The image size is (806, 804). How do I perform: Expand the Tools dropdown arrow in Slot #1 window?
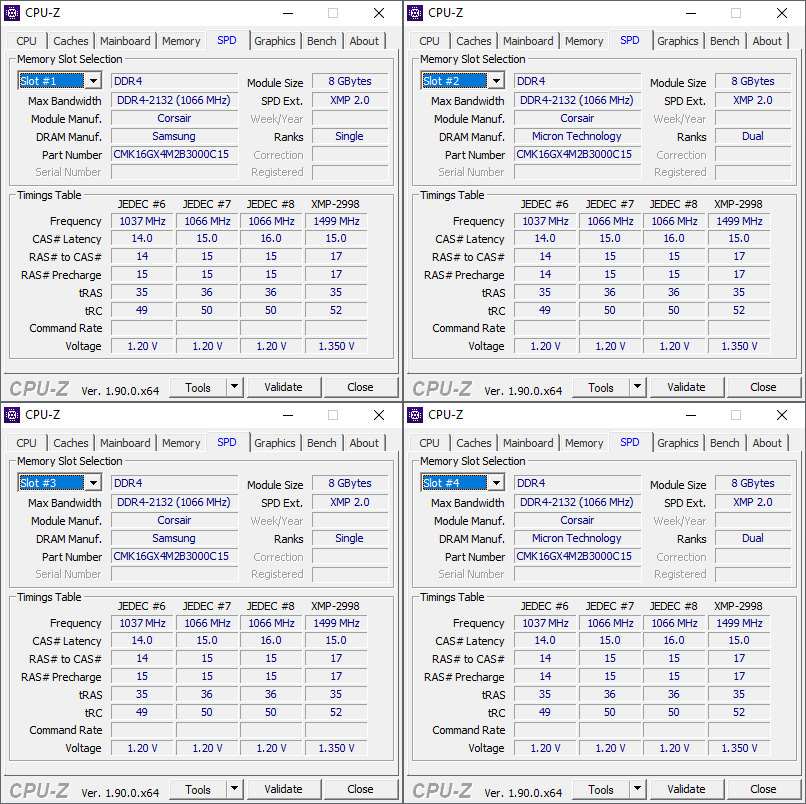point(234,387)
